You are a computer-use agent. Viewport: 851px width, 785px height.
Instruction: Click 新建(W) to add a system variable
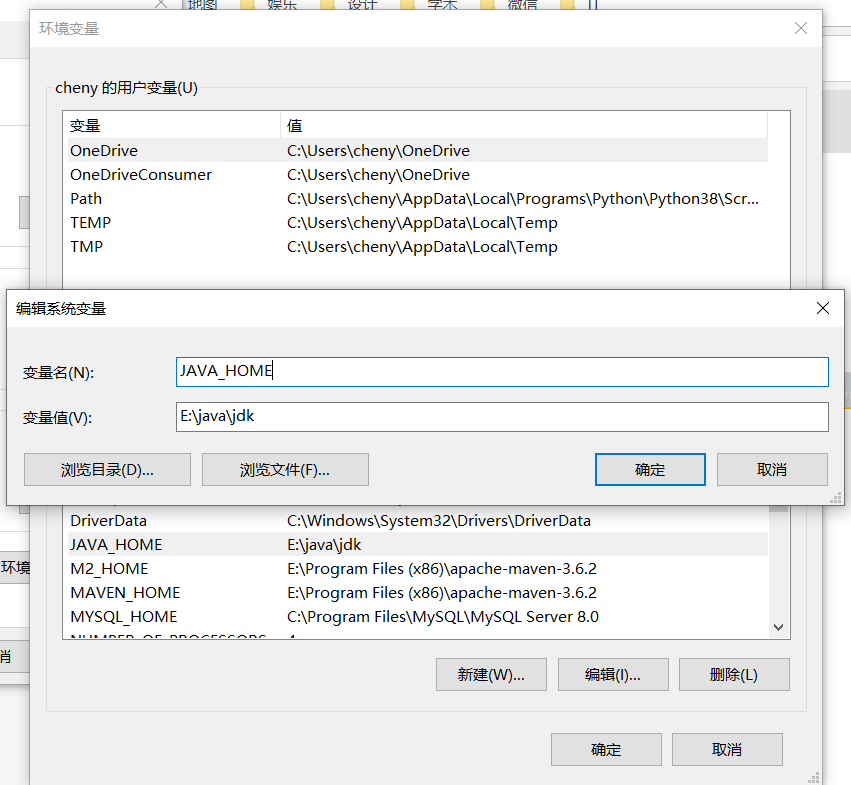coord(491,674)
